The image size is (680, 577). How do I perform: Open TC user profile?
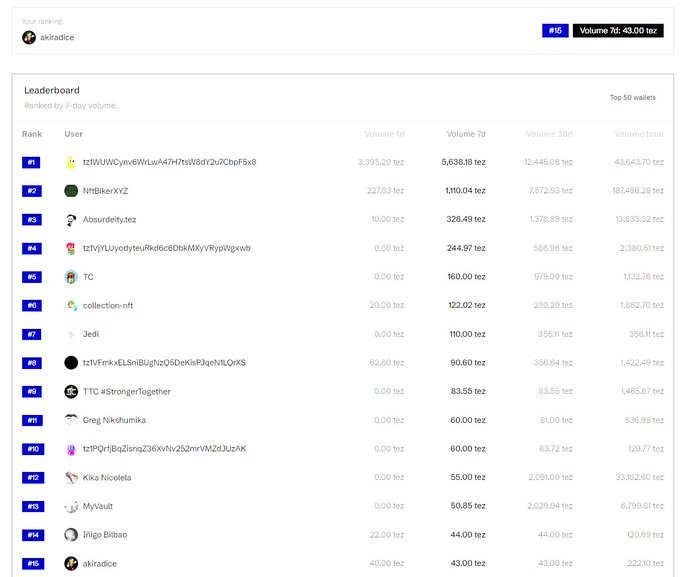88,277
